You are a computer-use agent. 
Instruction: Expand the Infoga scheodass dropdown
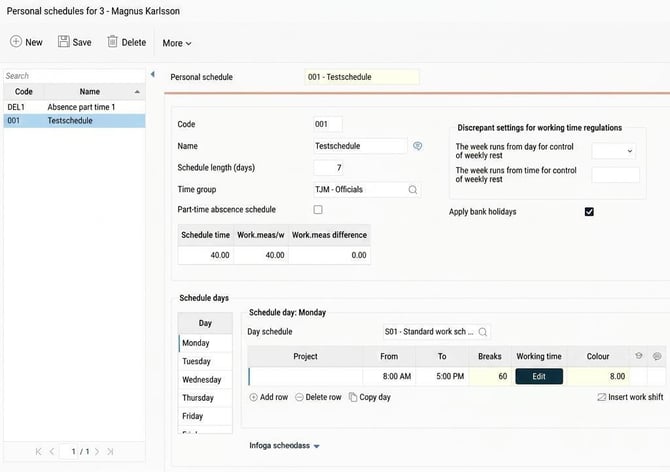coord(285,446)
